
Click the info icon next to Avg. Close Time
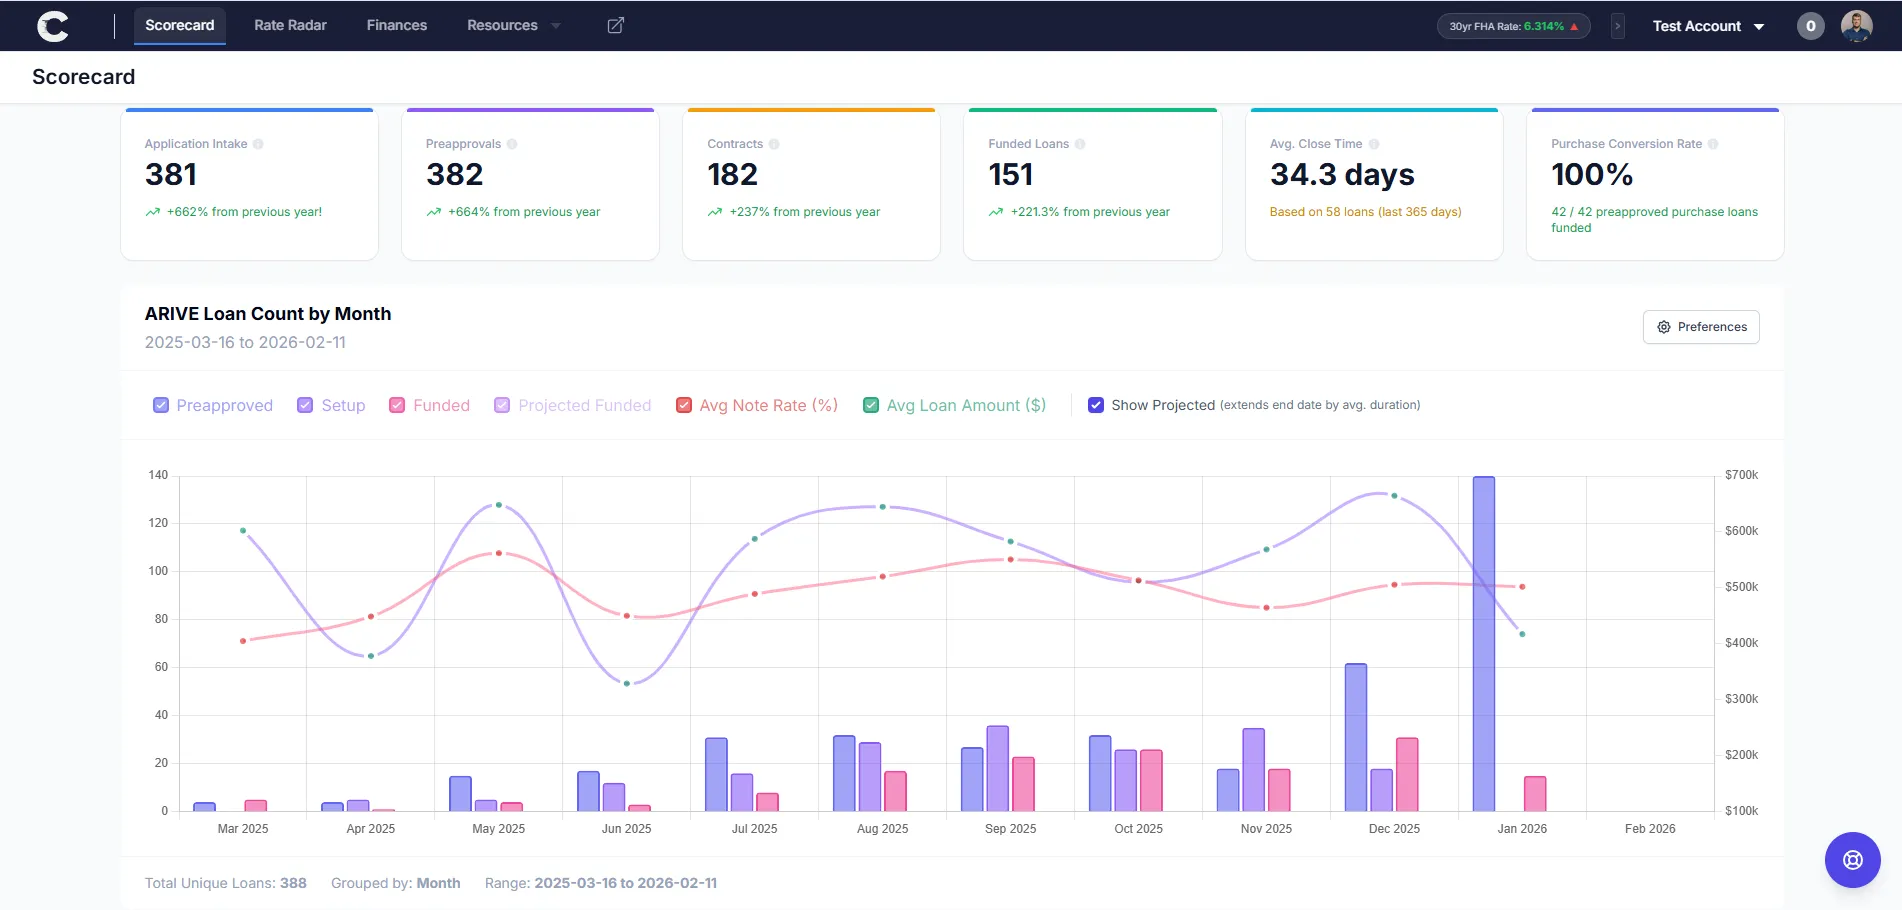[1374, 144]
